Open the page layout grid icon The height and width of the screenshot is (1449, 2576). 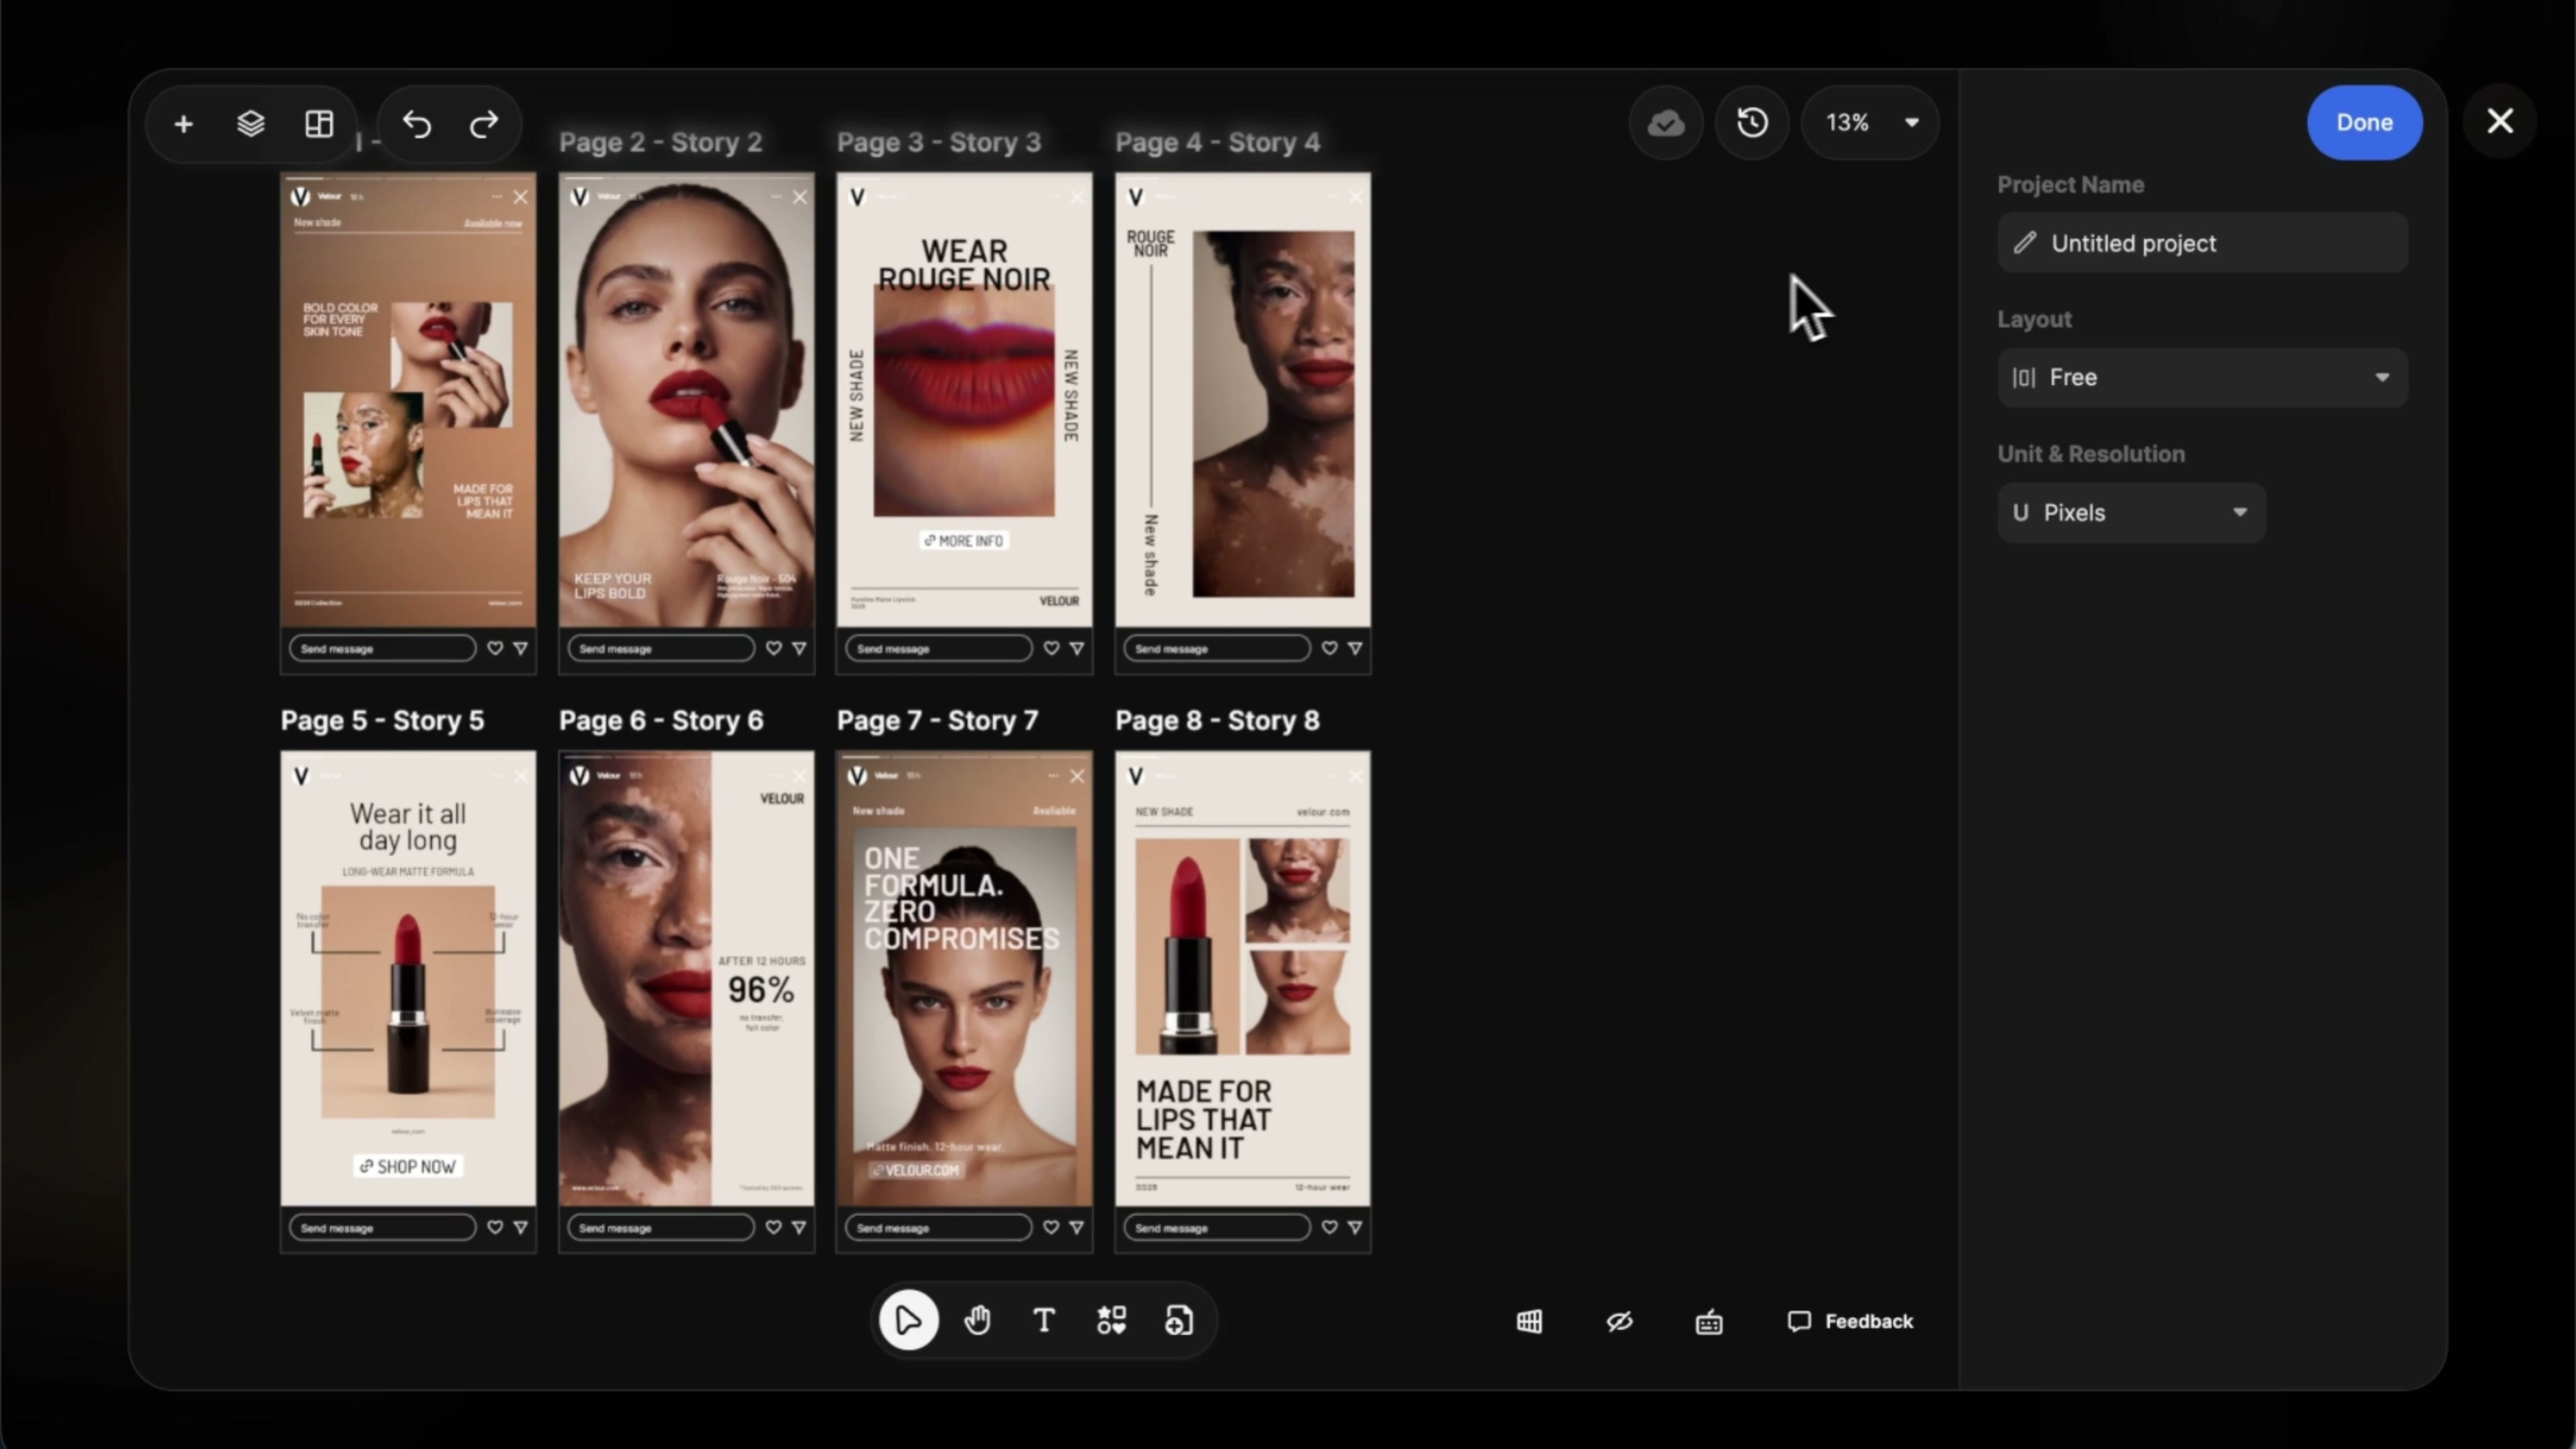click(319, 124)
